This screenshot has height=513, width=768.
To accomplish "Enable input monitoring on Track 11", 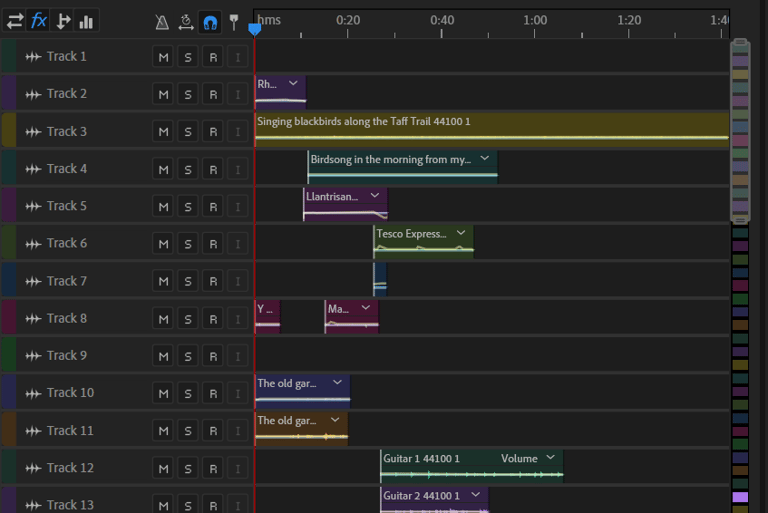I will click(x=238, y=431).
